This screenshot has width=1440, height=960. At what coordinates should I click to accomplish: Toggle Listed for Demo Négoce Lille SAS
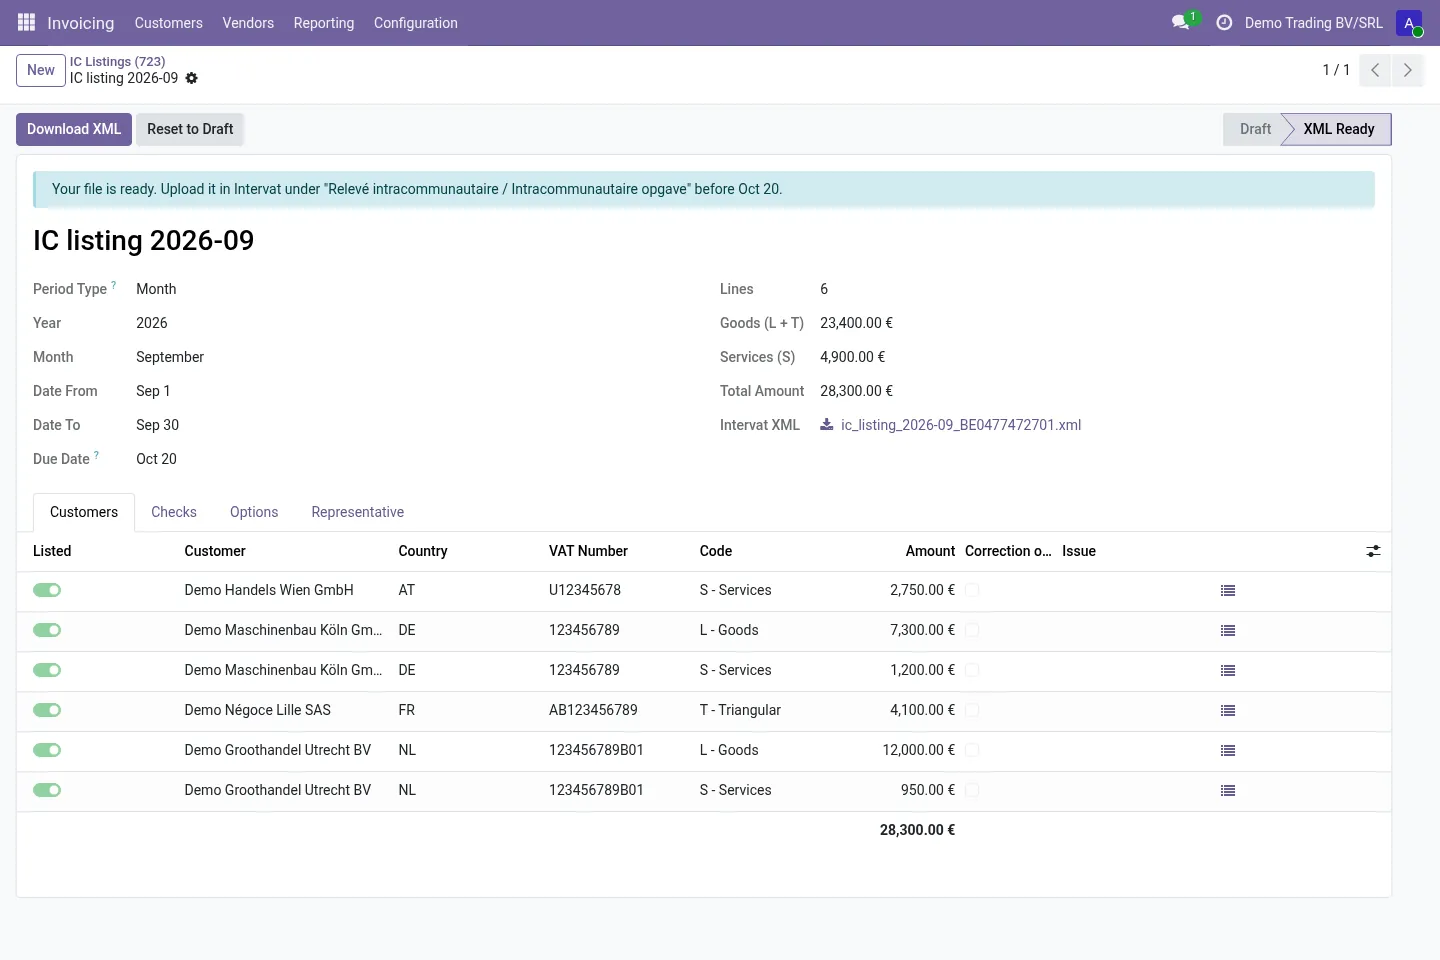tap(47, 710)
